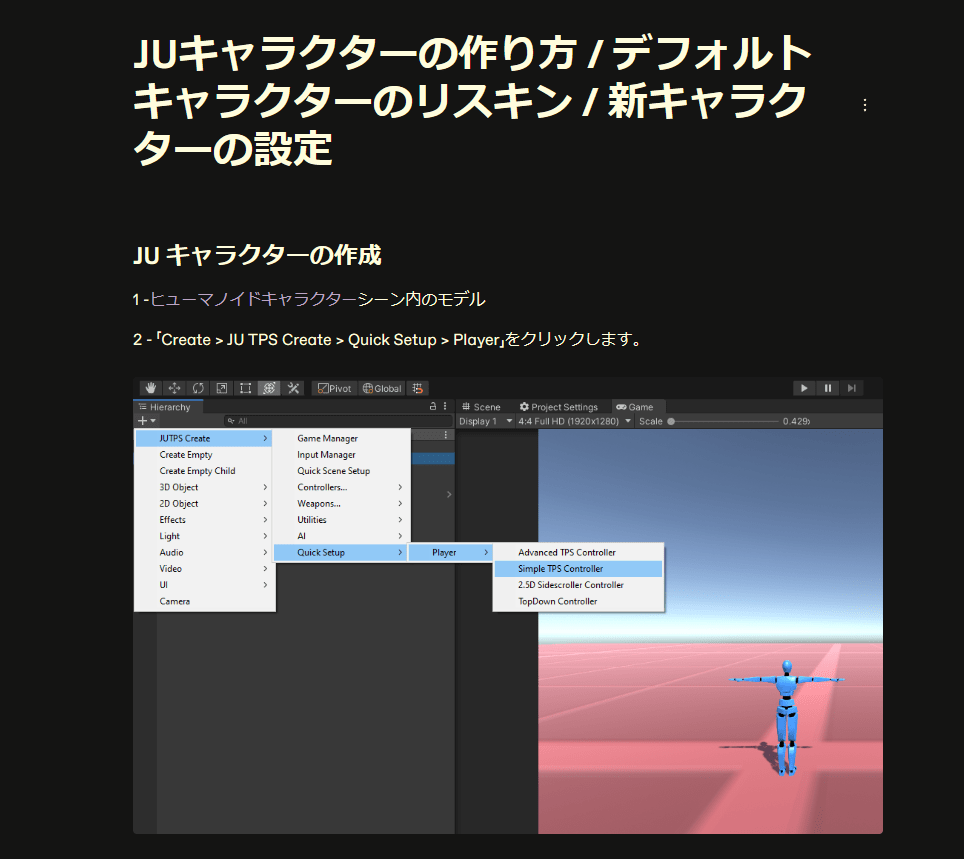Choose Create Empty Child from the menu

point(205,471)
